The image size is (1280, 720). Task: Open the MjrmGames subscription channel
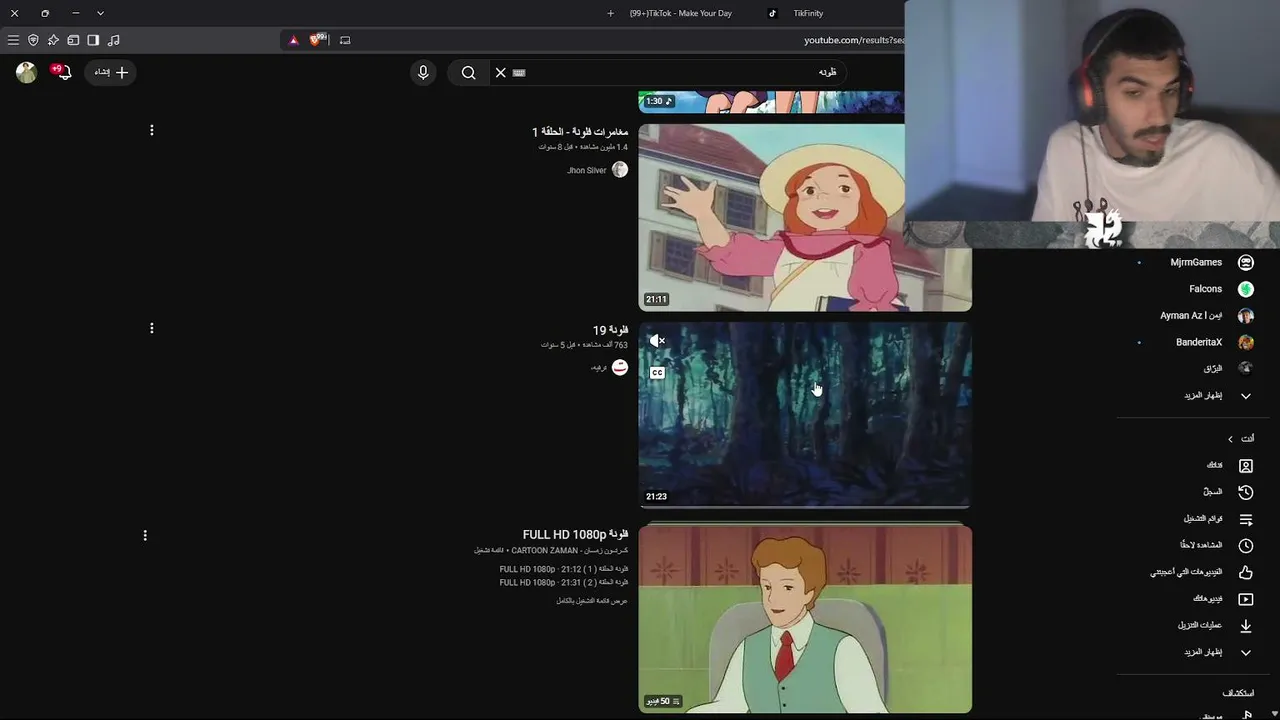(x=1196, y=262)
